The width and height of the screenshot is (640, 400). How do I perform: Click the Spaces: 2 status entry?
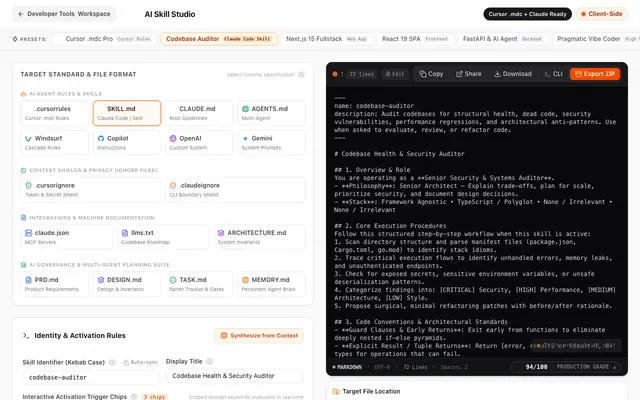coord(454,367)
